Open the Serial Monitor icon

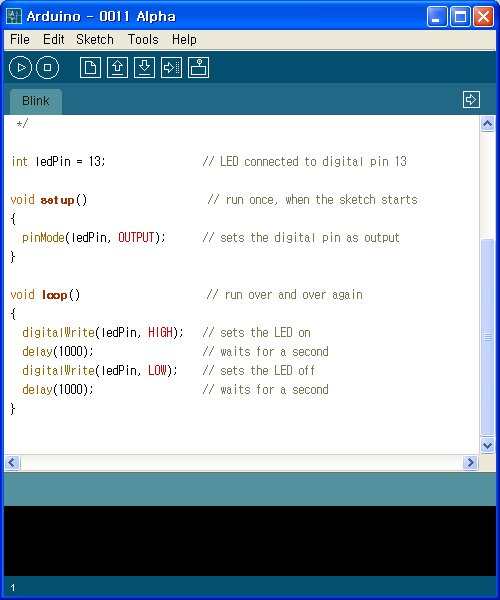click(x=198, y=68)
